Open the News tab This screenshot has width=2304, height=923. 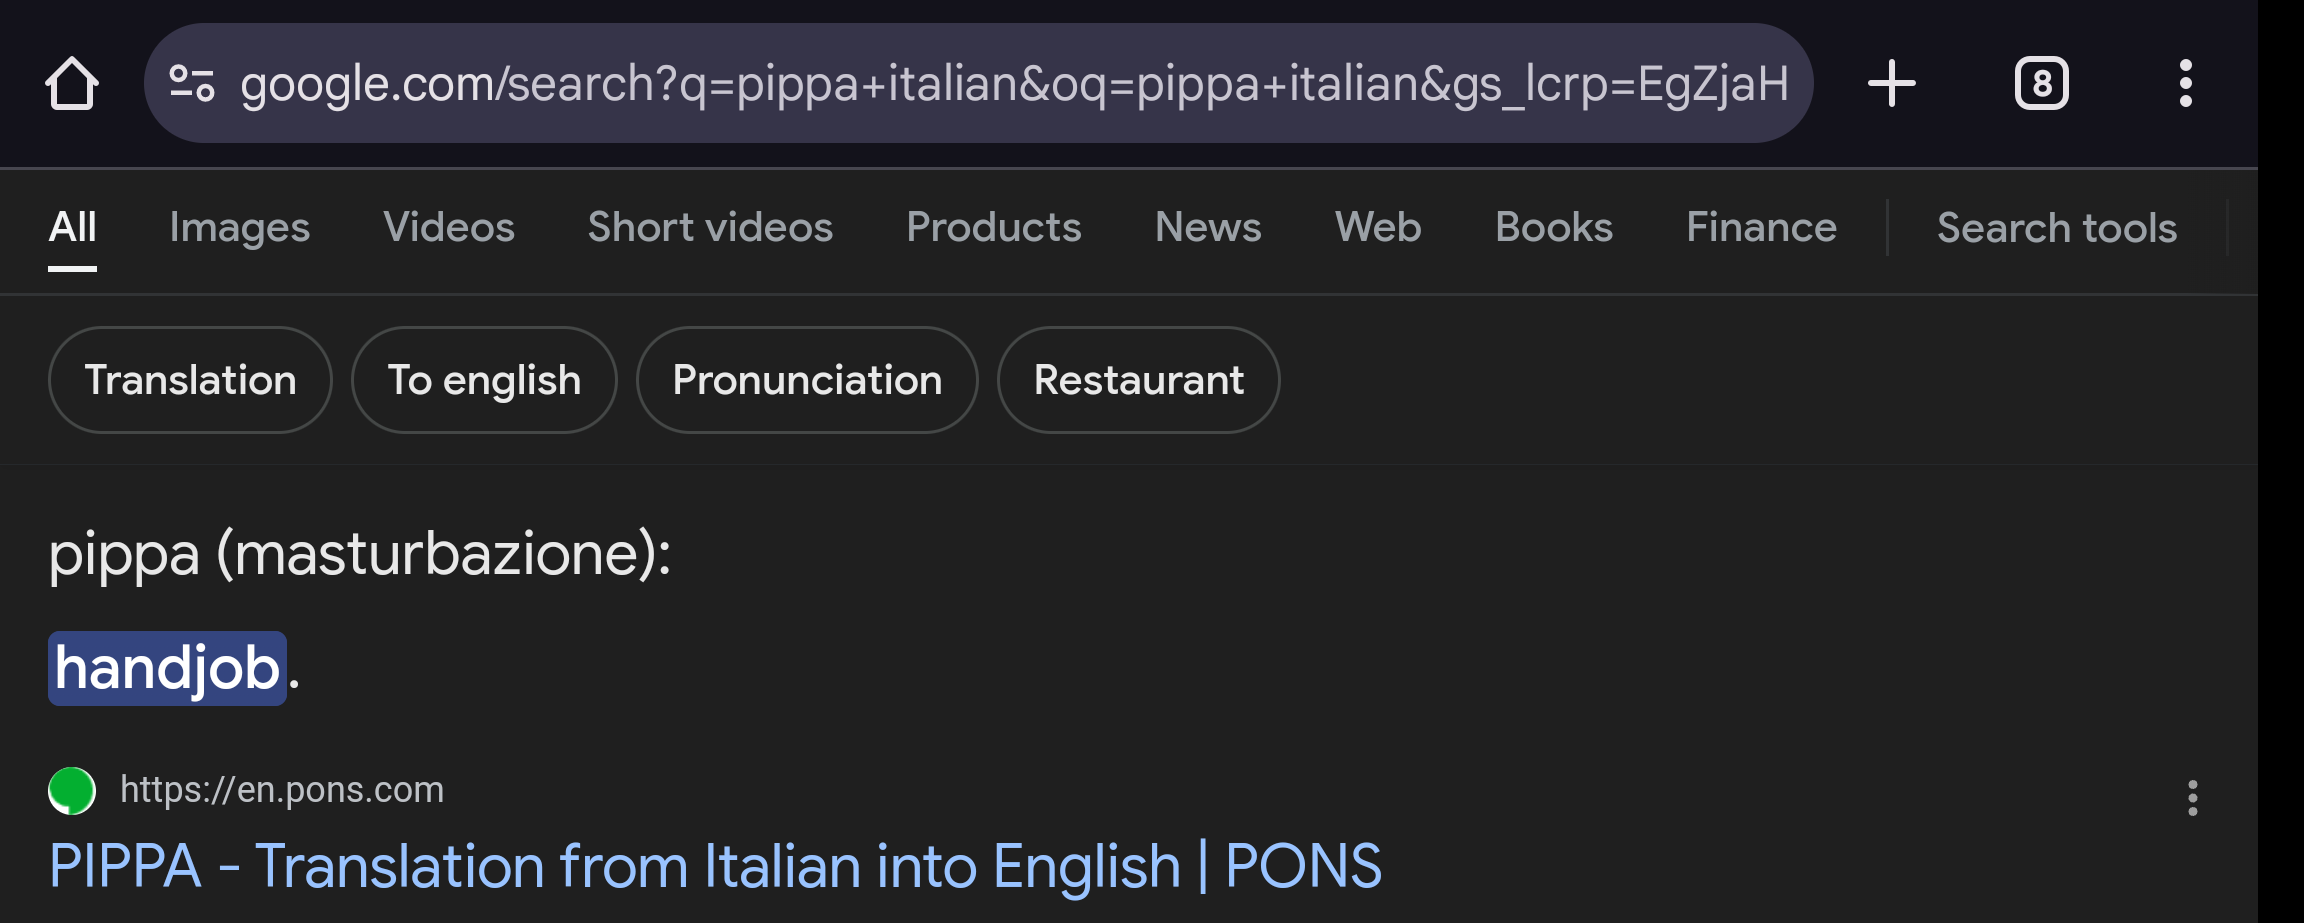click(1208, 228)
